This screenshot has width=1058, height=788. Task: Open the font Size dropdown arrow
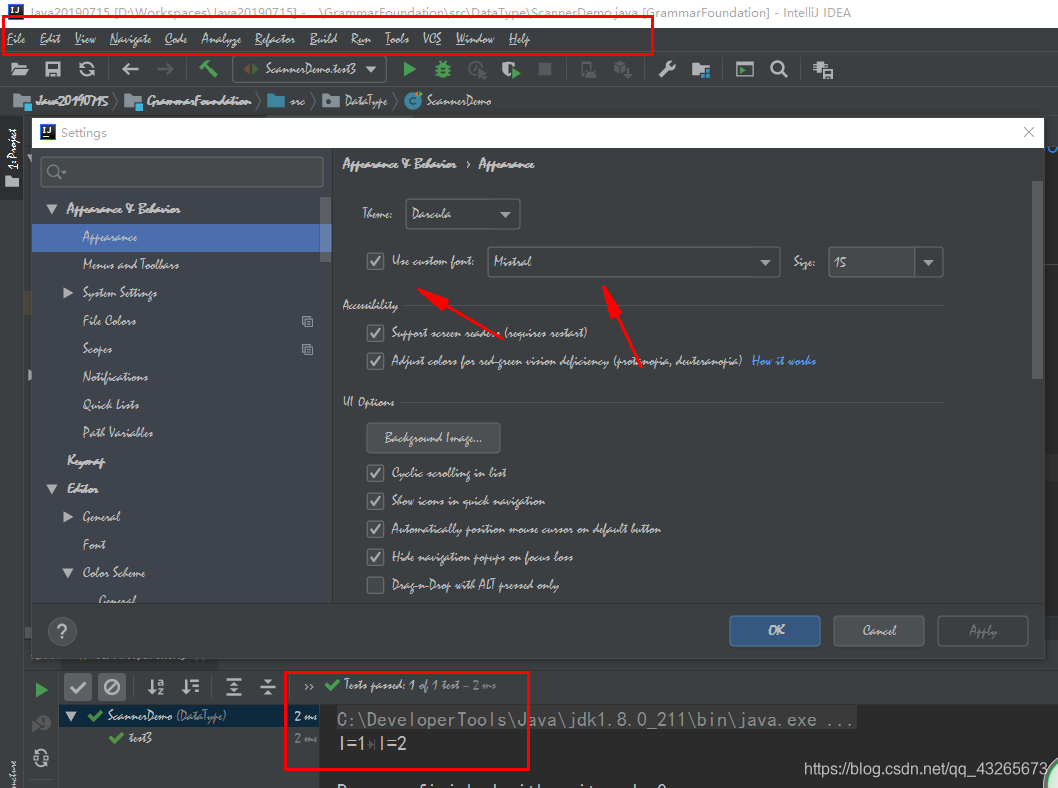coord(928,262)
